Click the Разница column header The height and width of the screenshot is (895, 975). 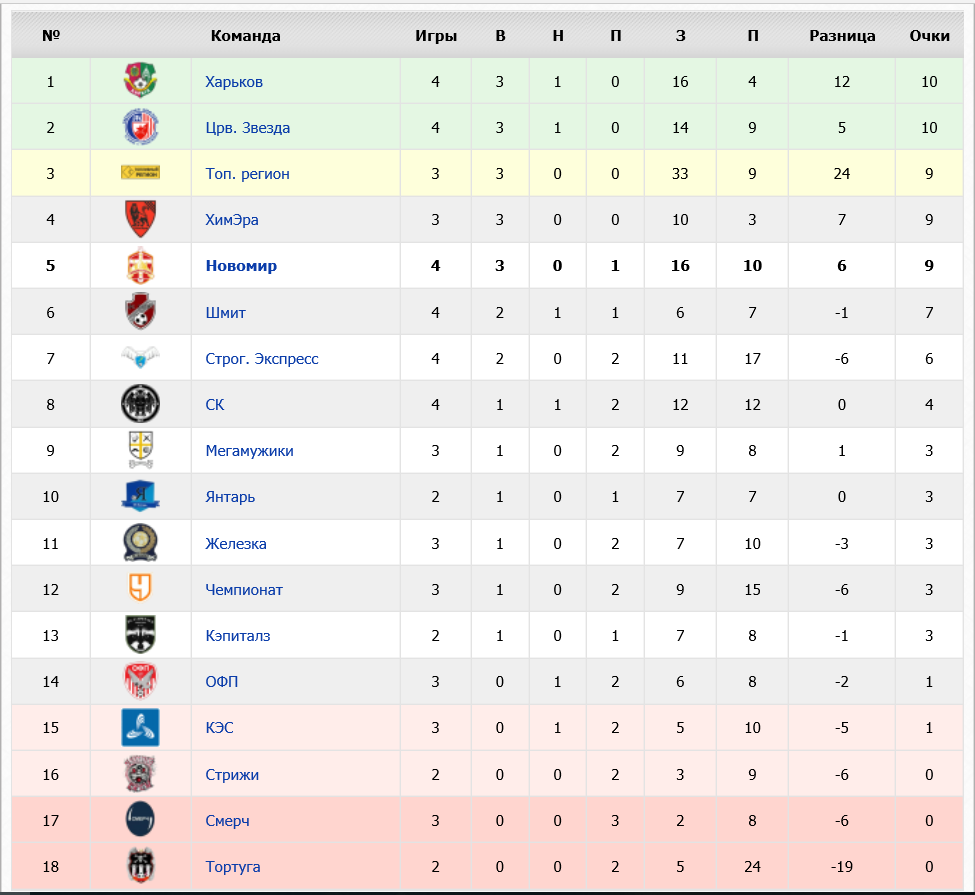pos(842,35)
